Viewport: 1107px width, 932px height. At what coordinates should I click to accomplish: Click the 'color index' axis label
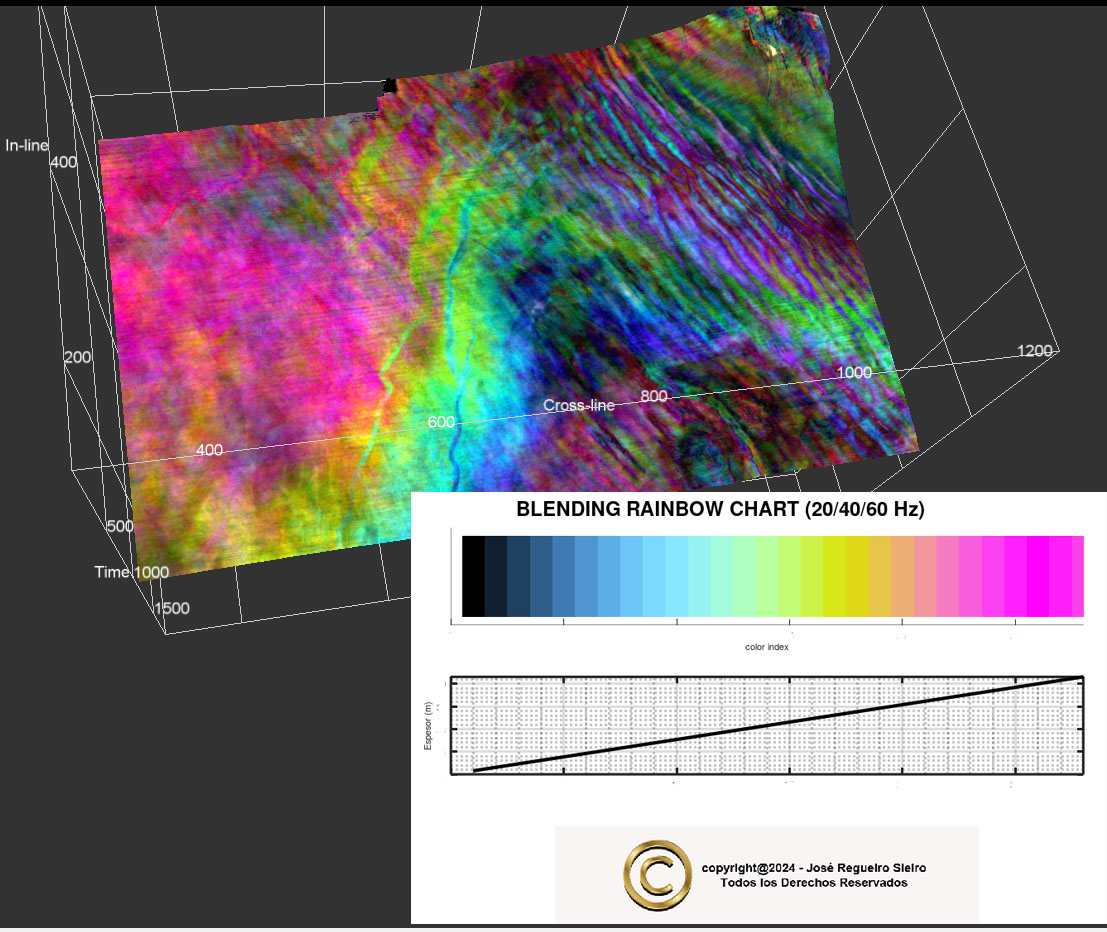767,647
